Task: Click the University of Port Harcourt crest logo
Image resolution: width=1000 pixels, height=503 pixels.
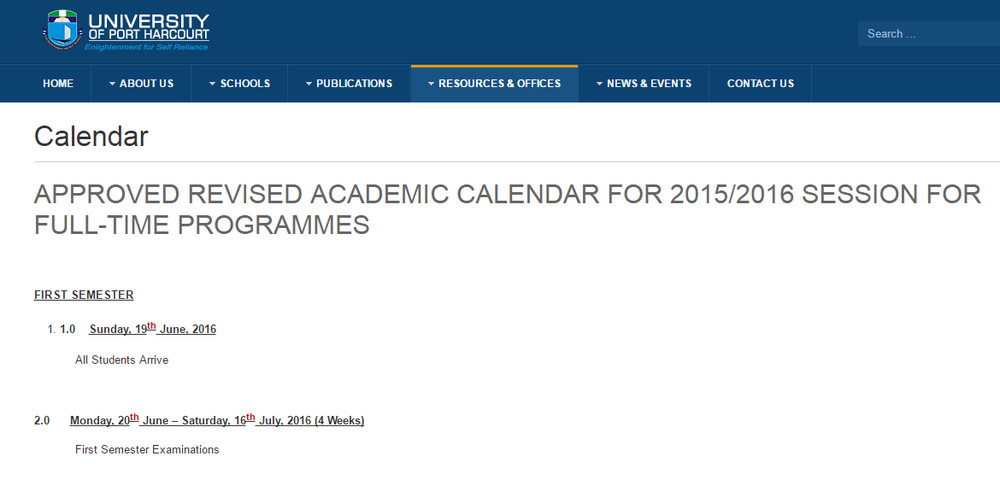Action: pyautogui.click(x=62, y=29)
